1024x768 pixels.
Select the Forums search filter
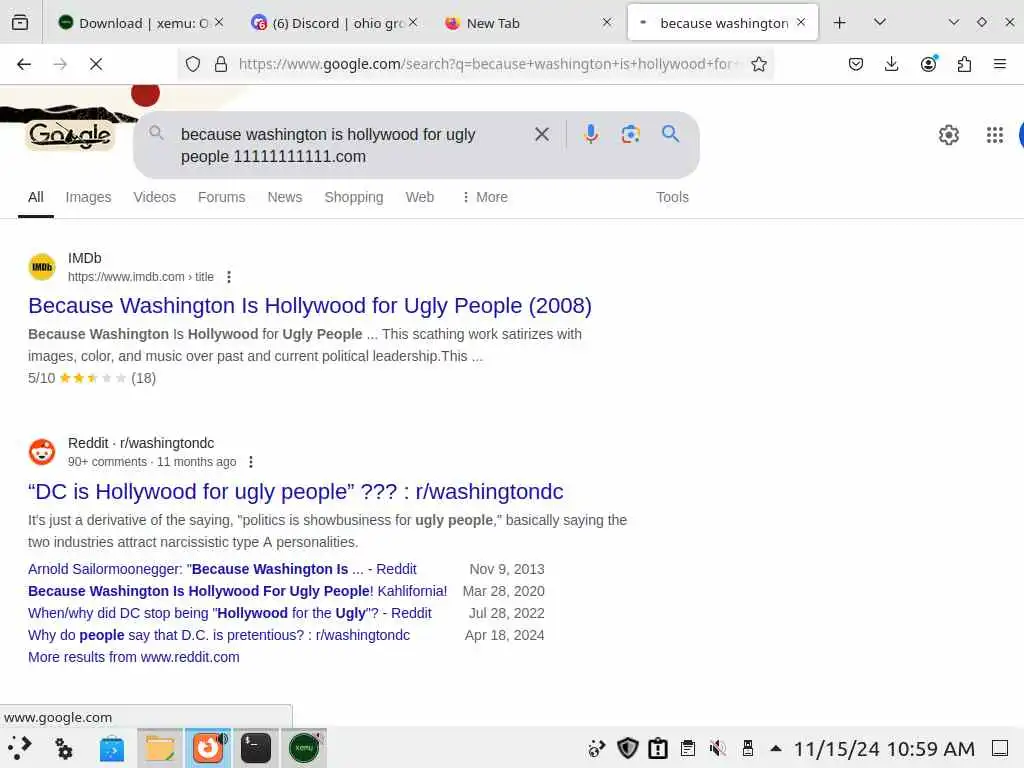[221, 197]
